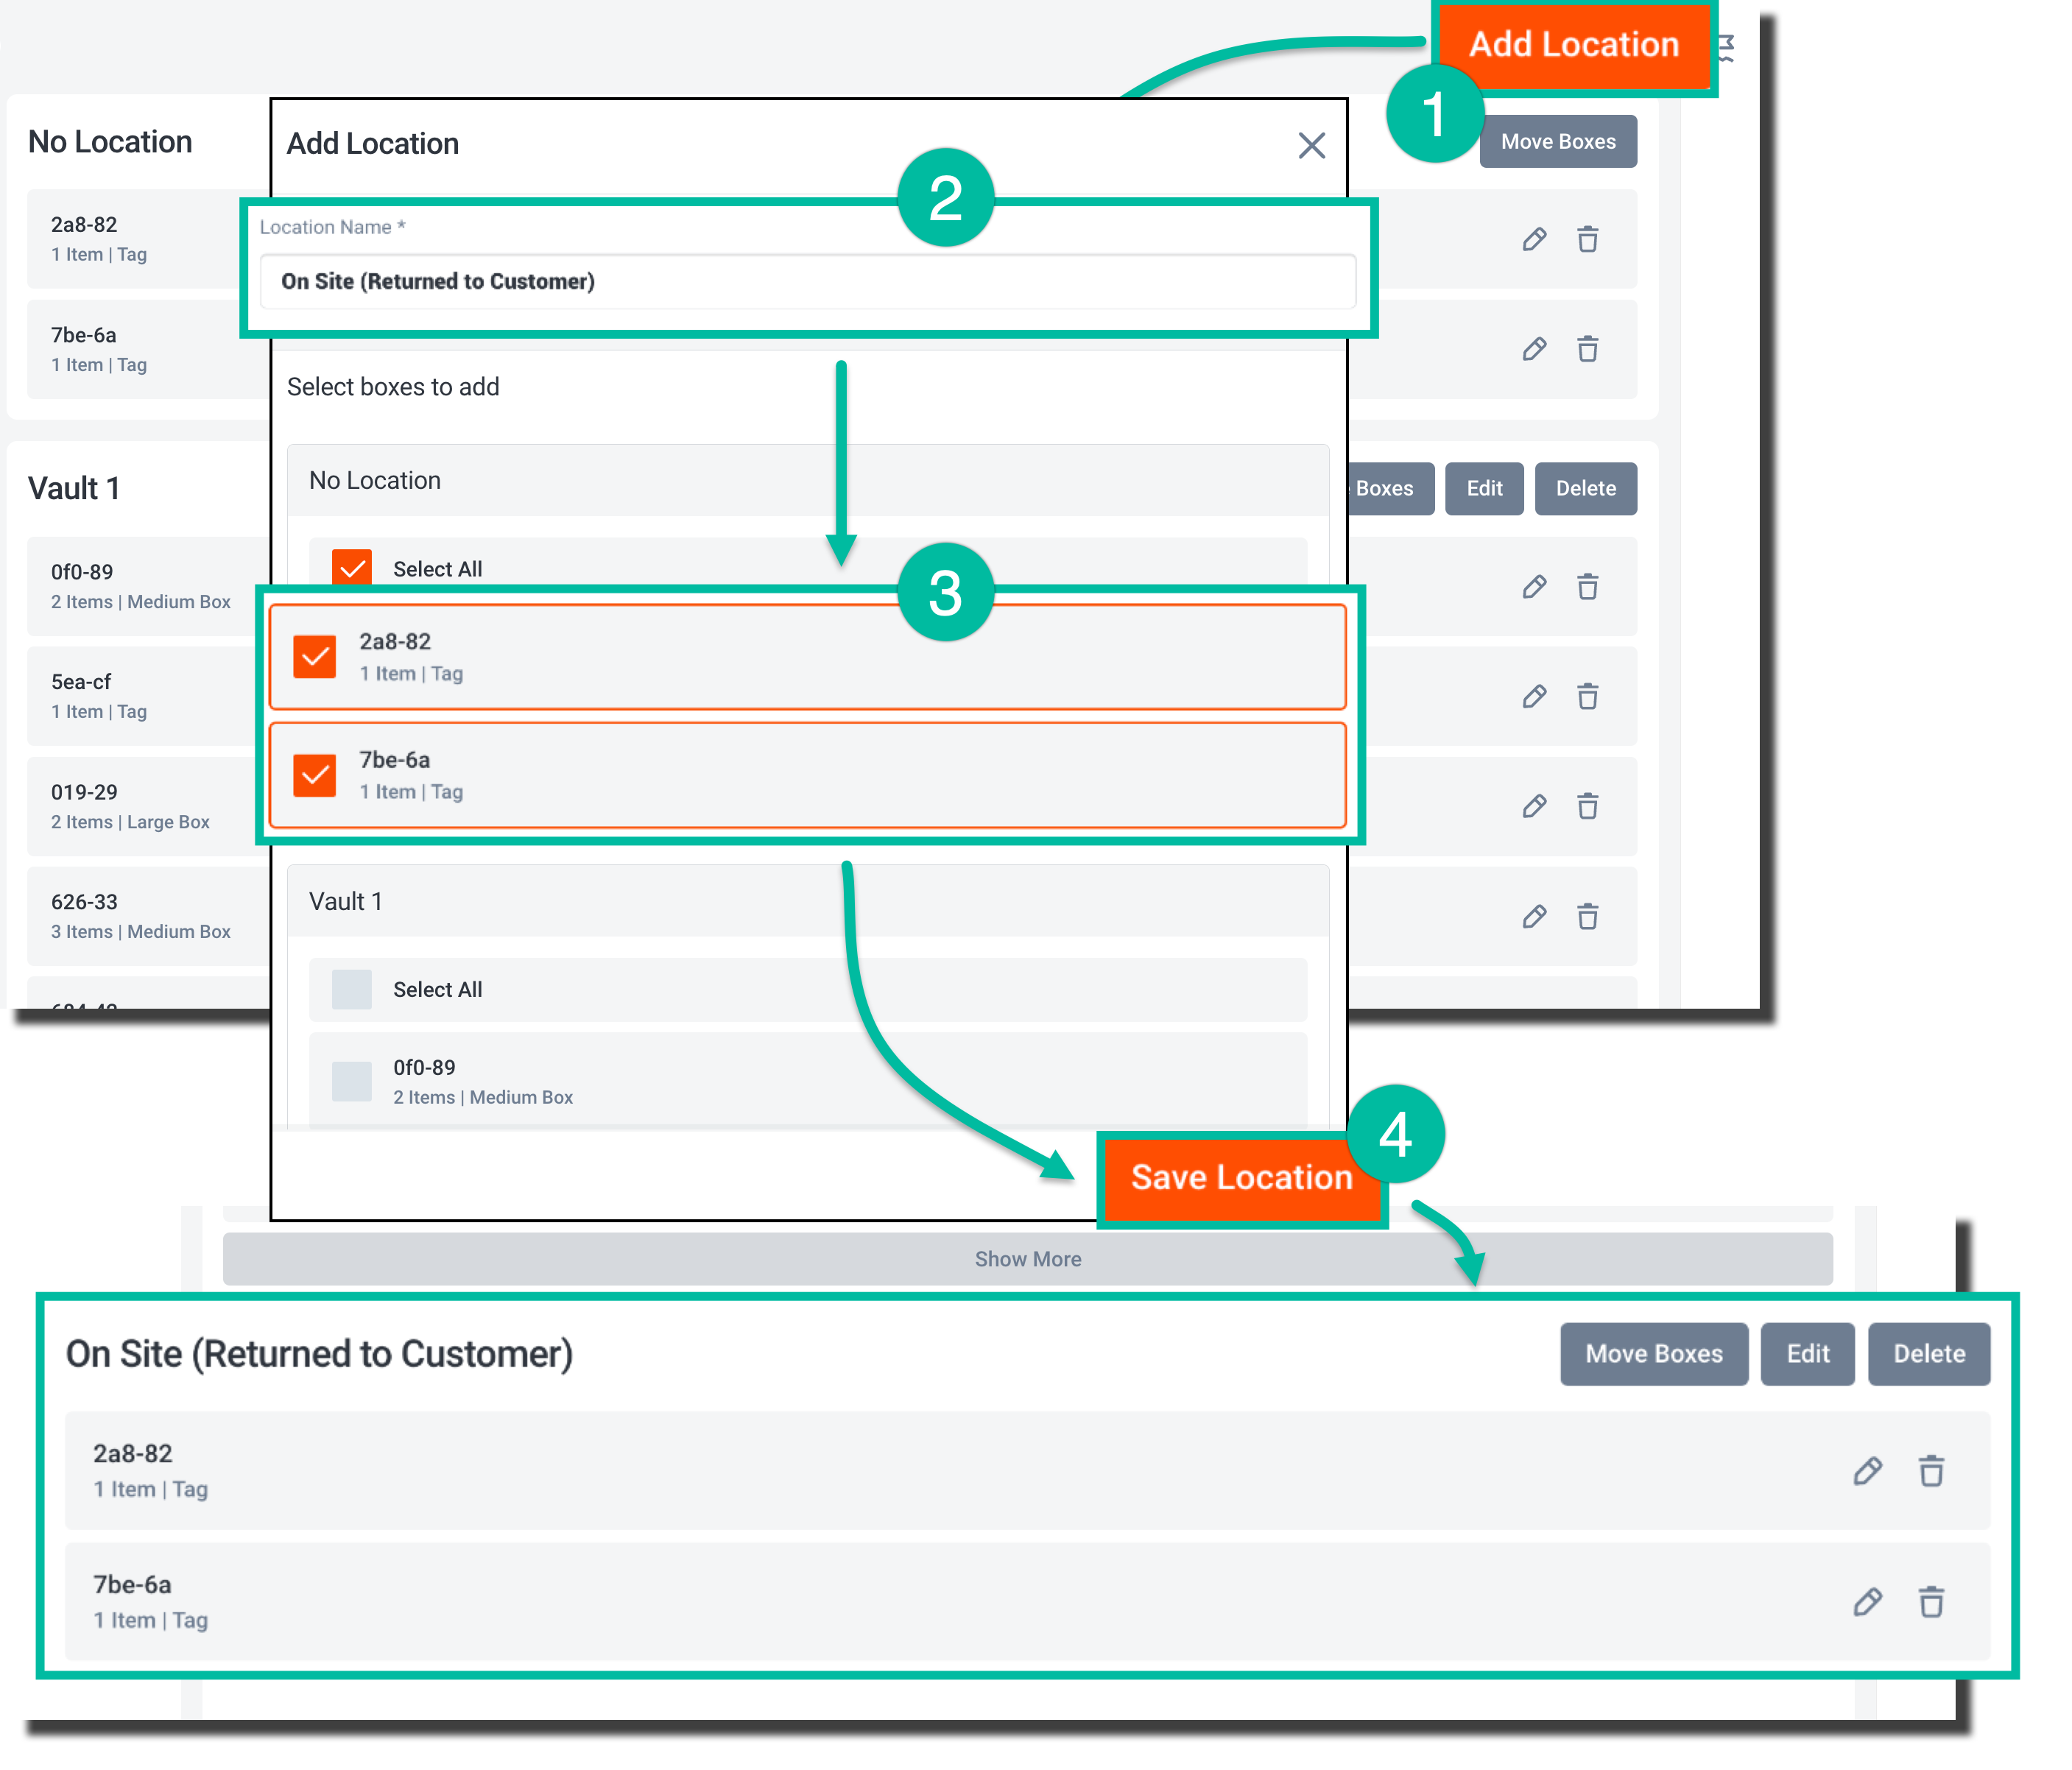Click trash icon on 5ea-cf row
The width and height of the screenshot is (2072, 1770).
(1587, 697)
